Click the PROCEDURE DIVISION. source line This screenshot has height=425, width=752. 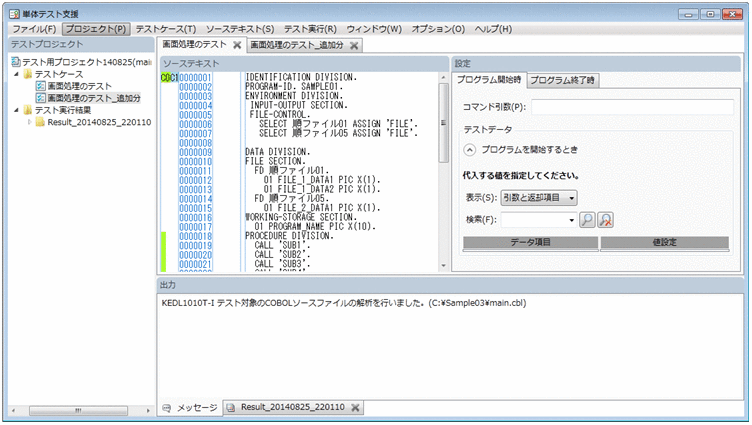coord(289,236)
